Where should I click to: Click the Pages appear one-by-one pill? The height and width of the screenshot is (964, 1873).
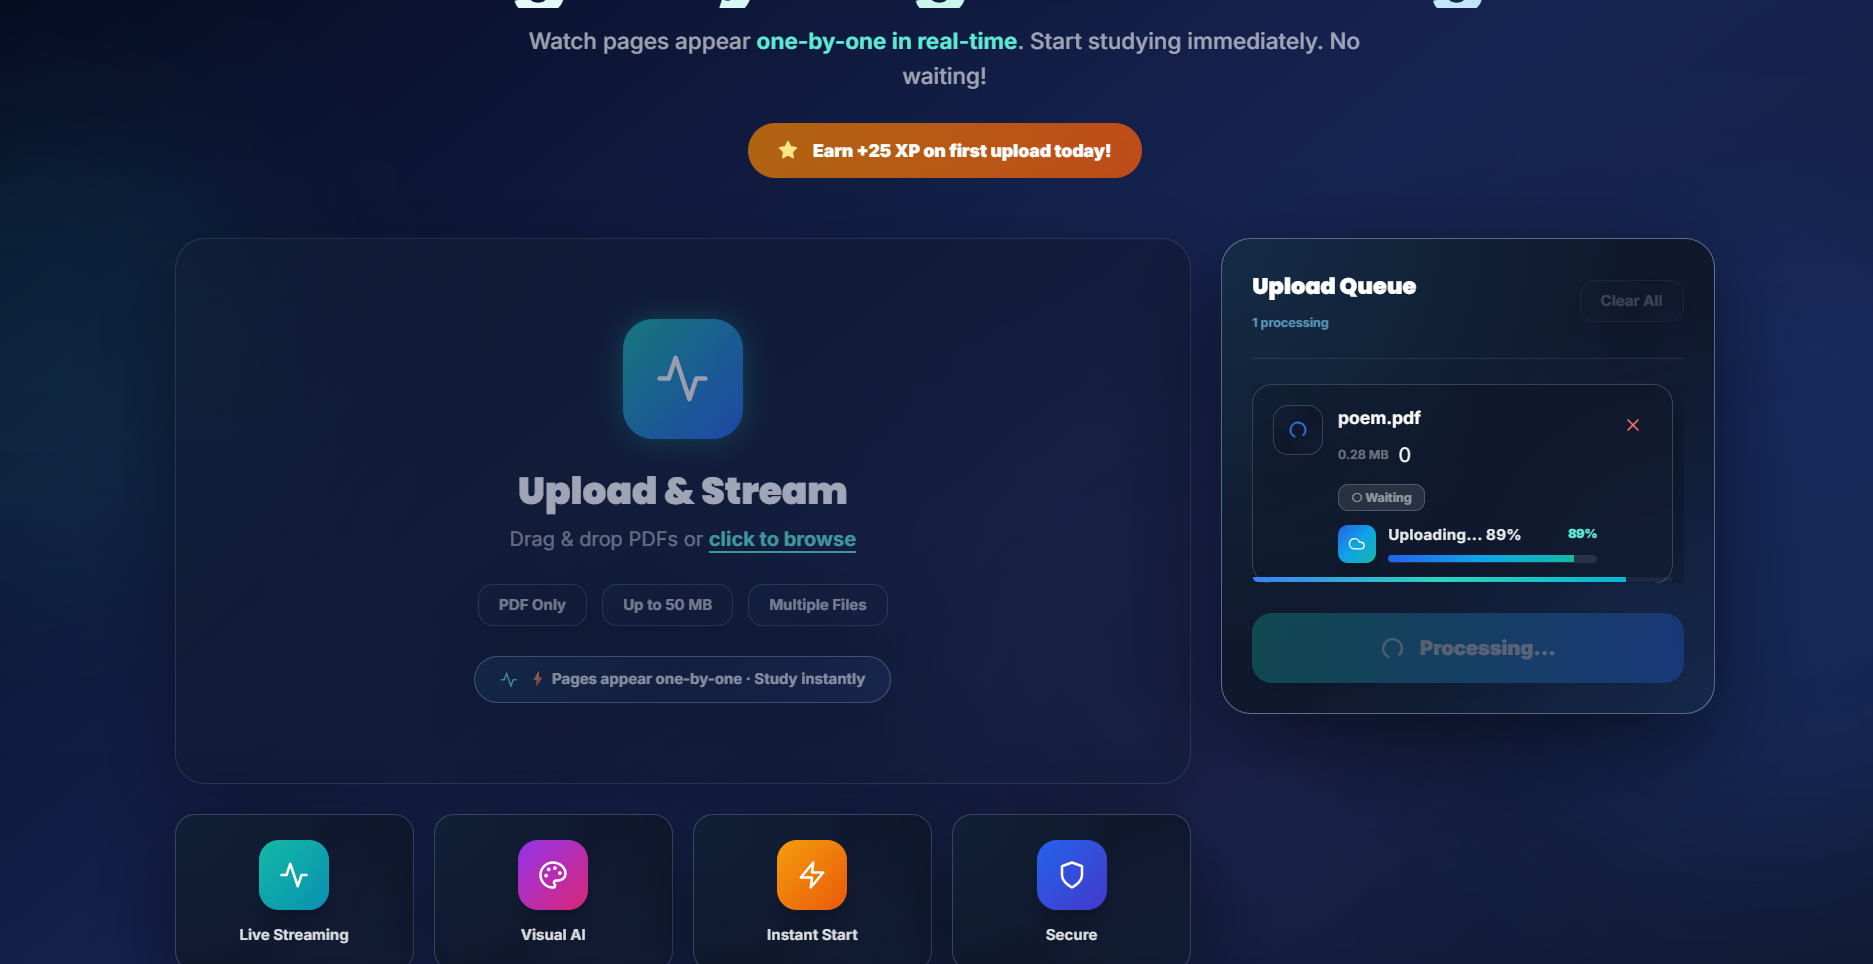[682, 679]
